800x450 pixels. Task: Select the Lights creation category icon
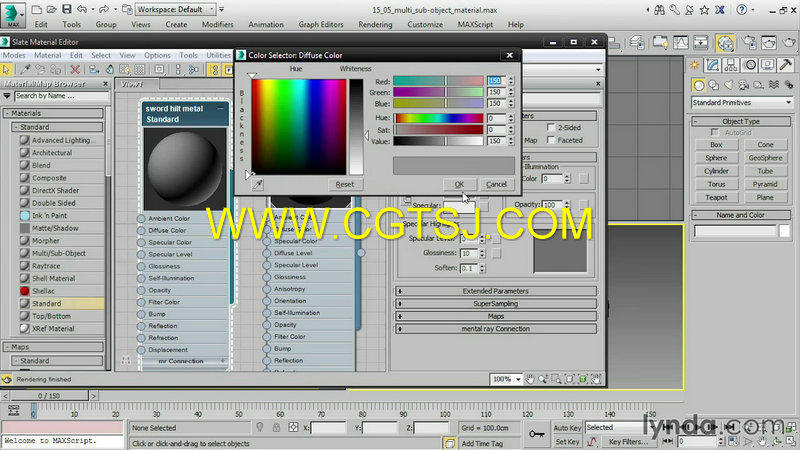729,85
